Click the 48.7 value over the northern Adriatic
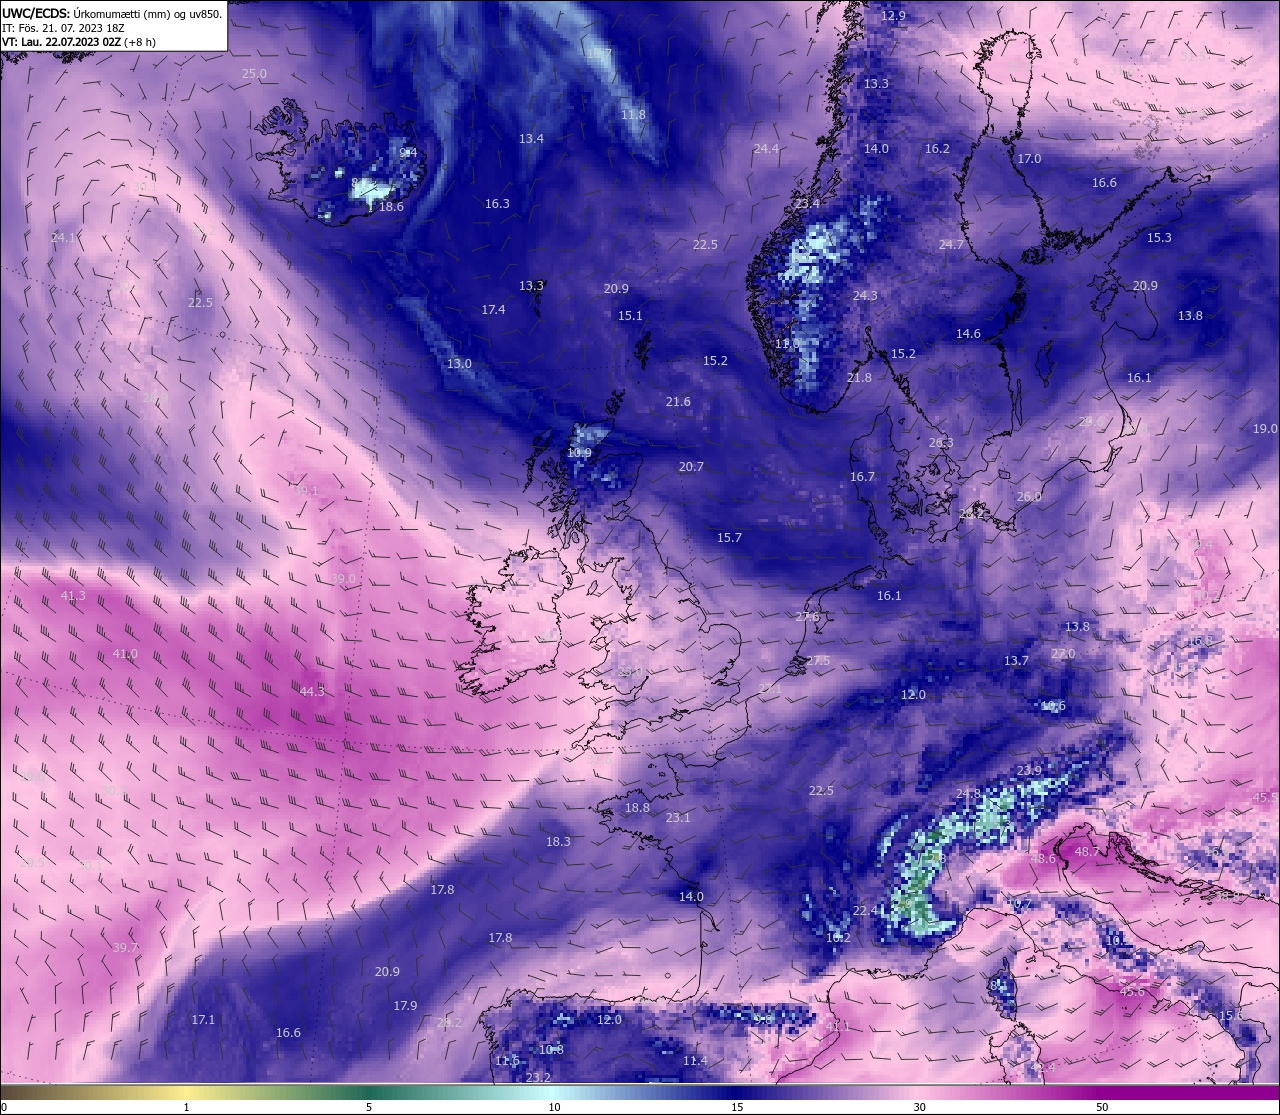 (x=1087, y=851)
